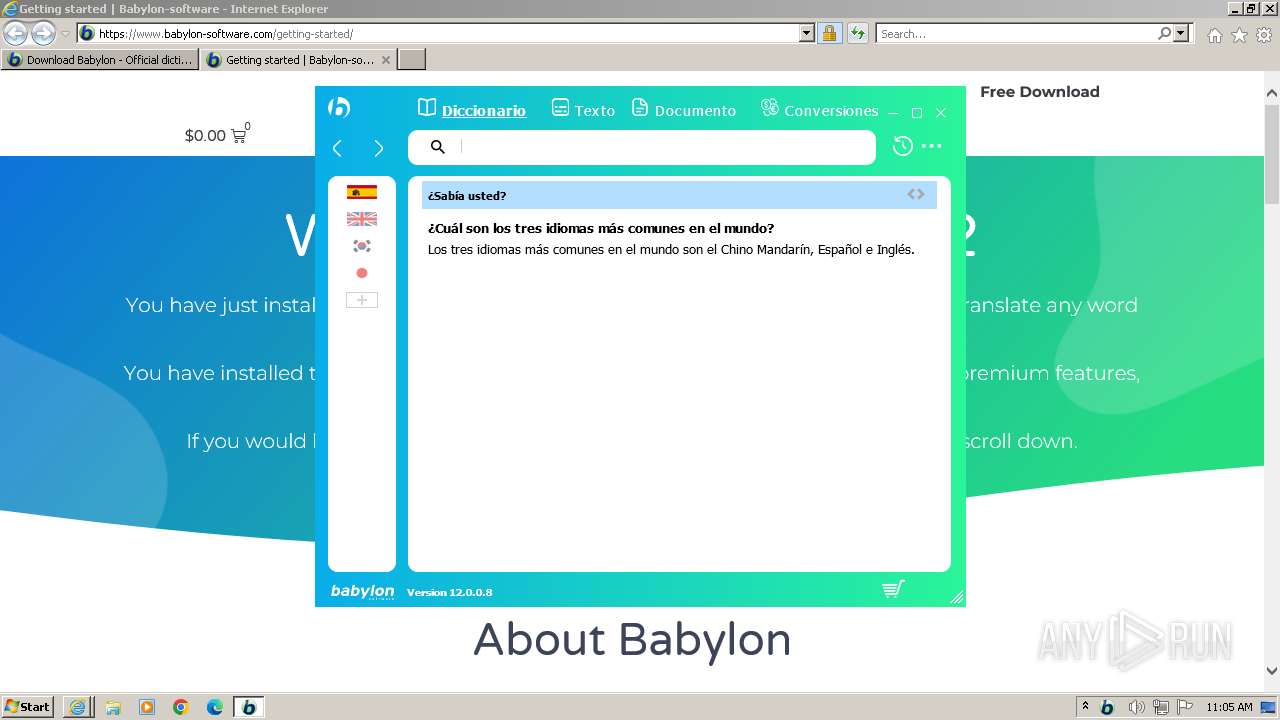Screen dimensions: 1280x720
Task: Click Free Download link on the webpage
Action: [x=1040, y=92]
